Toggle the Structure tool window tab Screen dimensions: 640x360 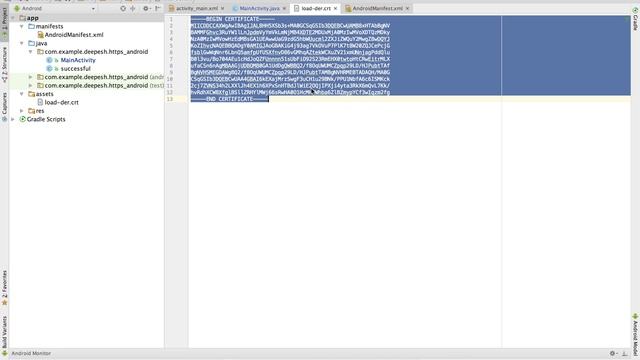click(x=4, y=64)
